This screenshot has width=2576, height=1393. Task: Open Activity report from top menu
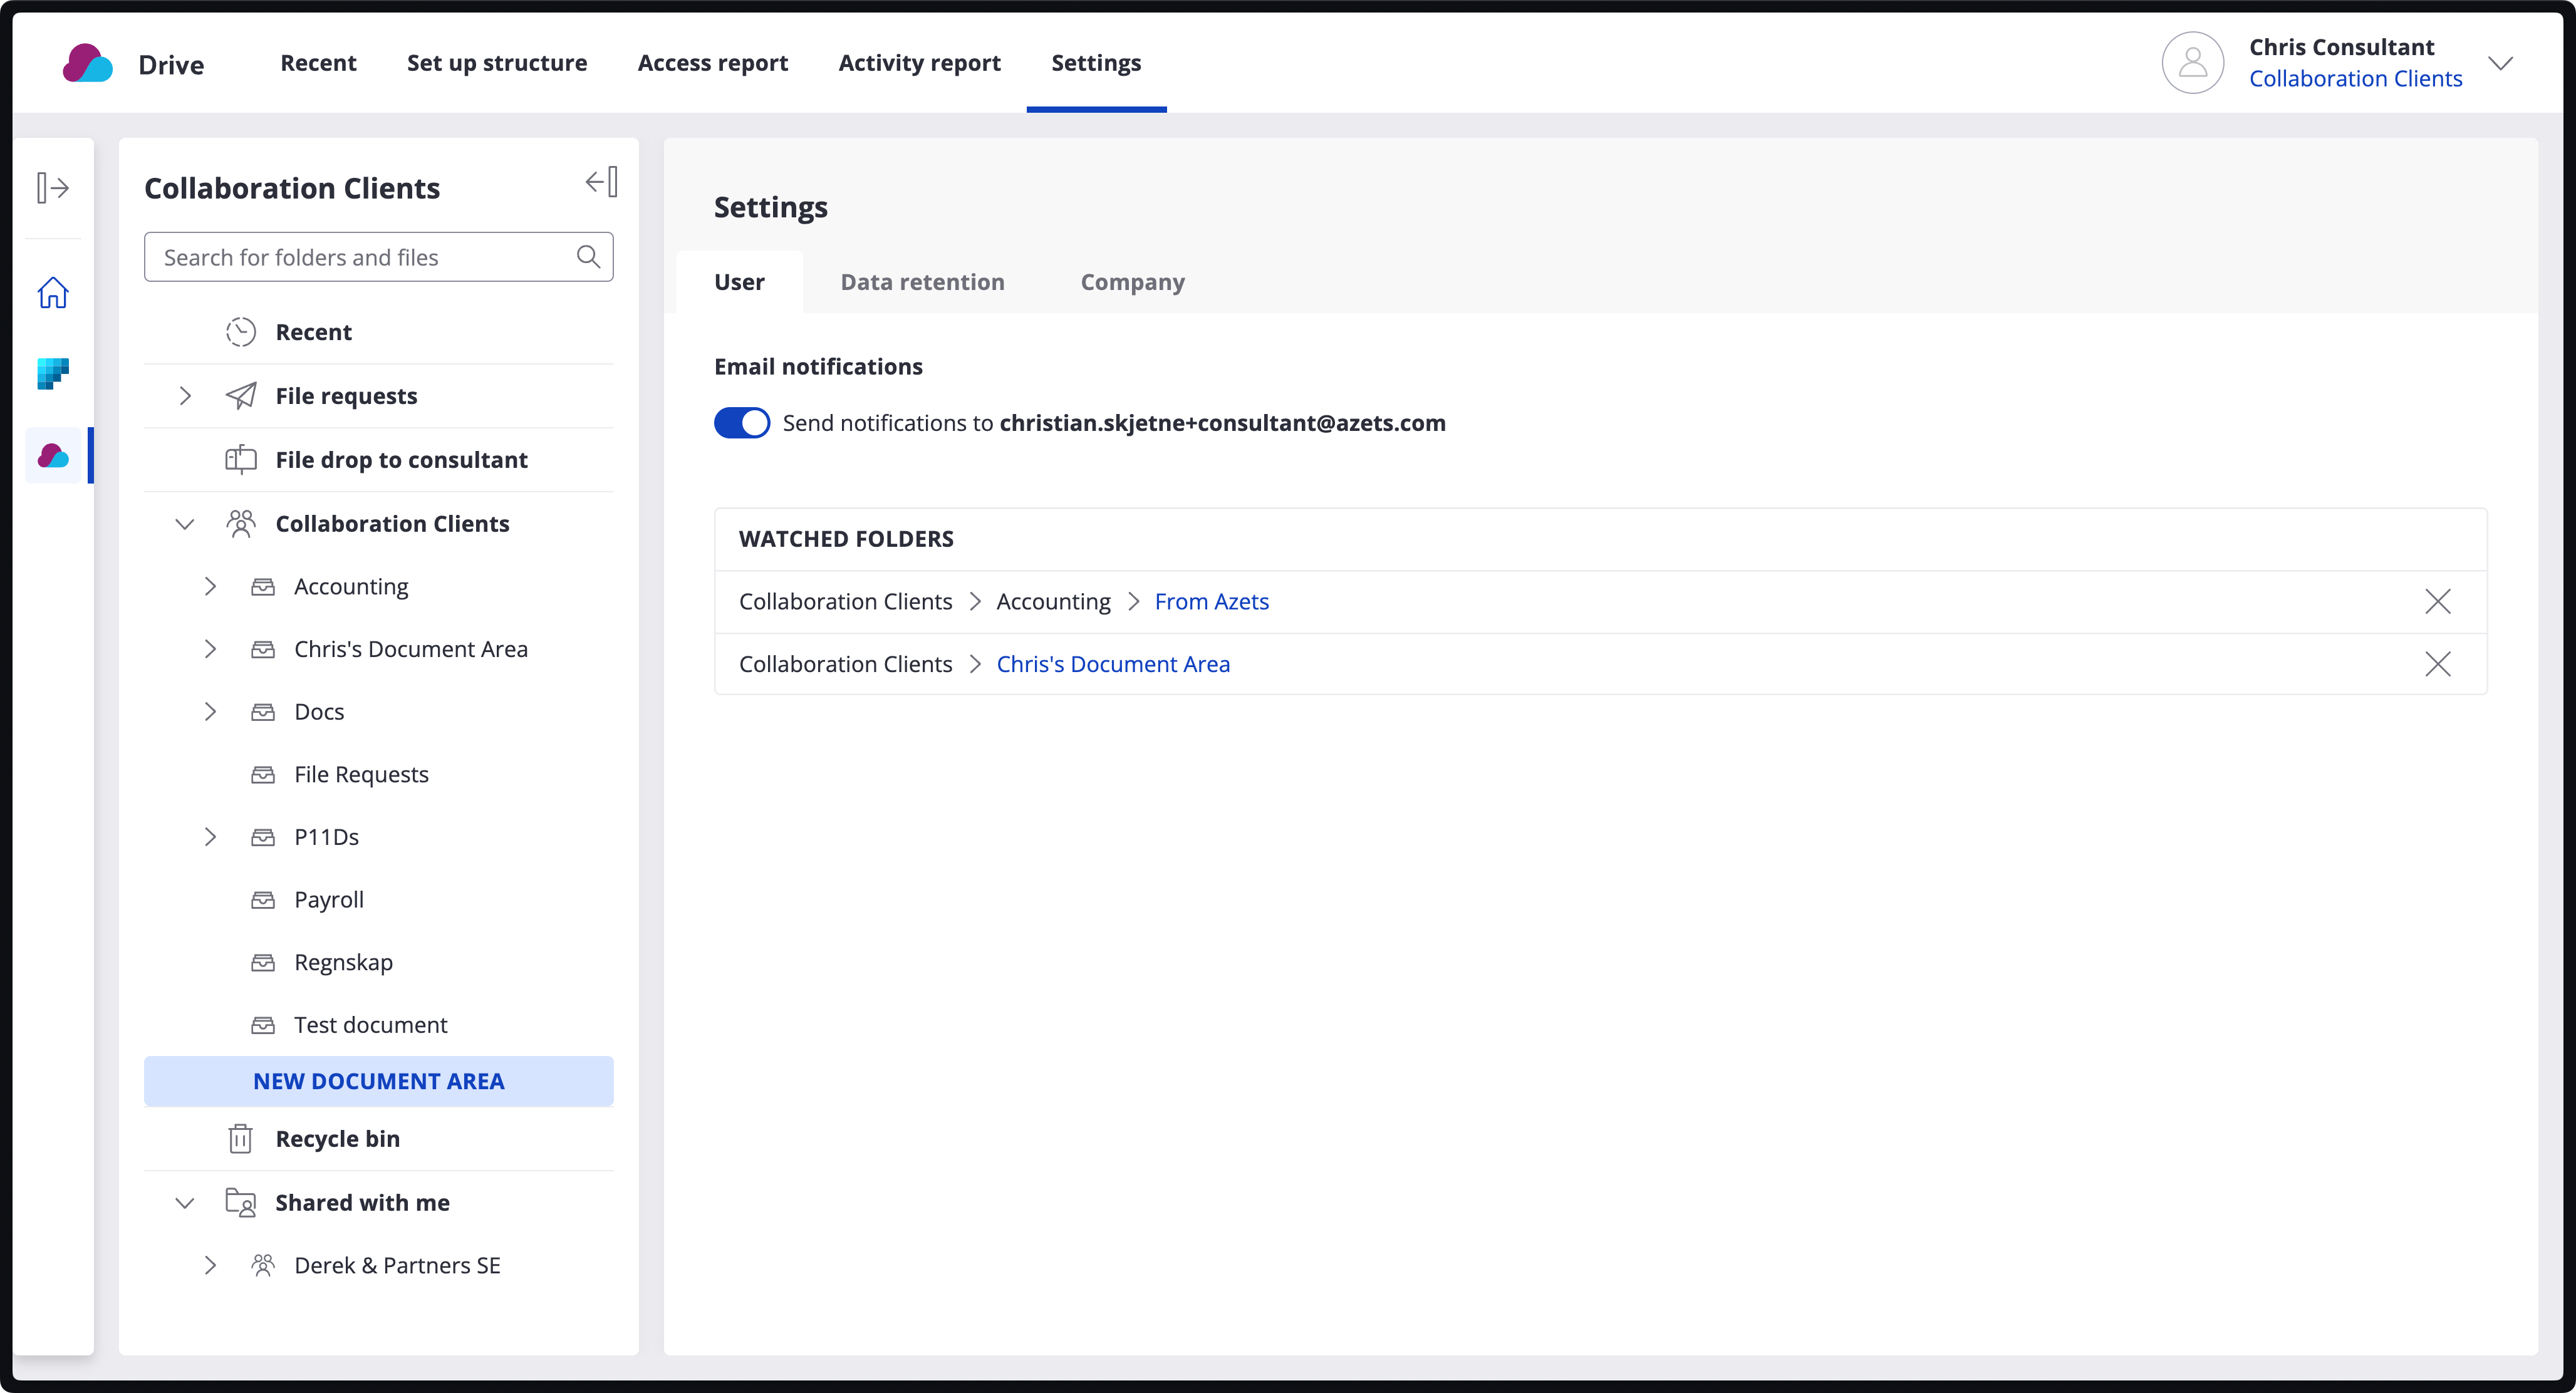919,63
